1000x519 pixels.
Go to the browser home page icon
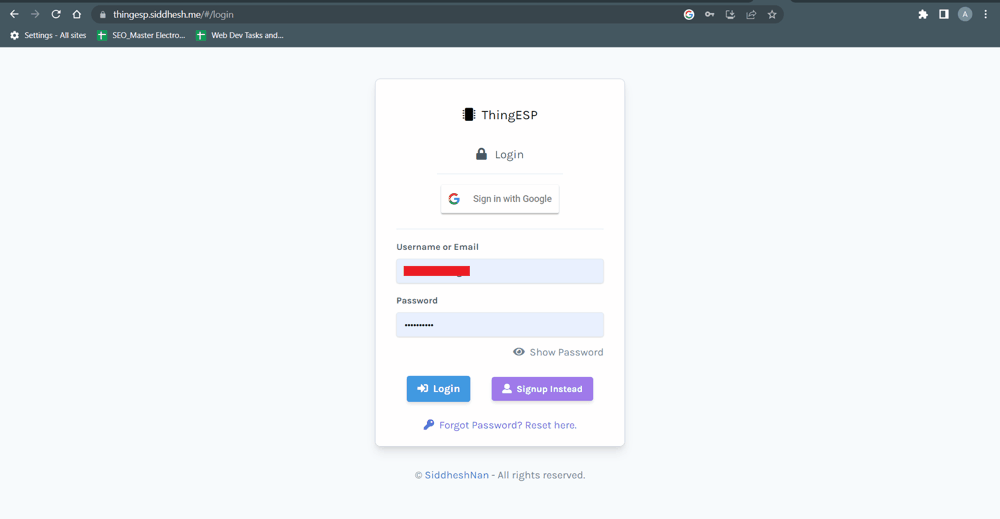pos(77,14)
